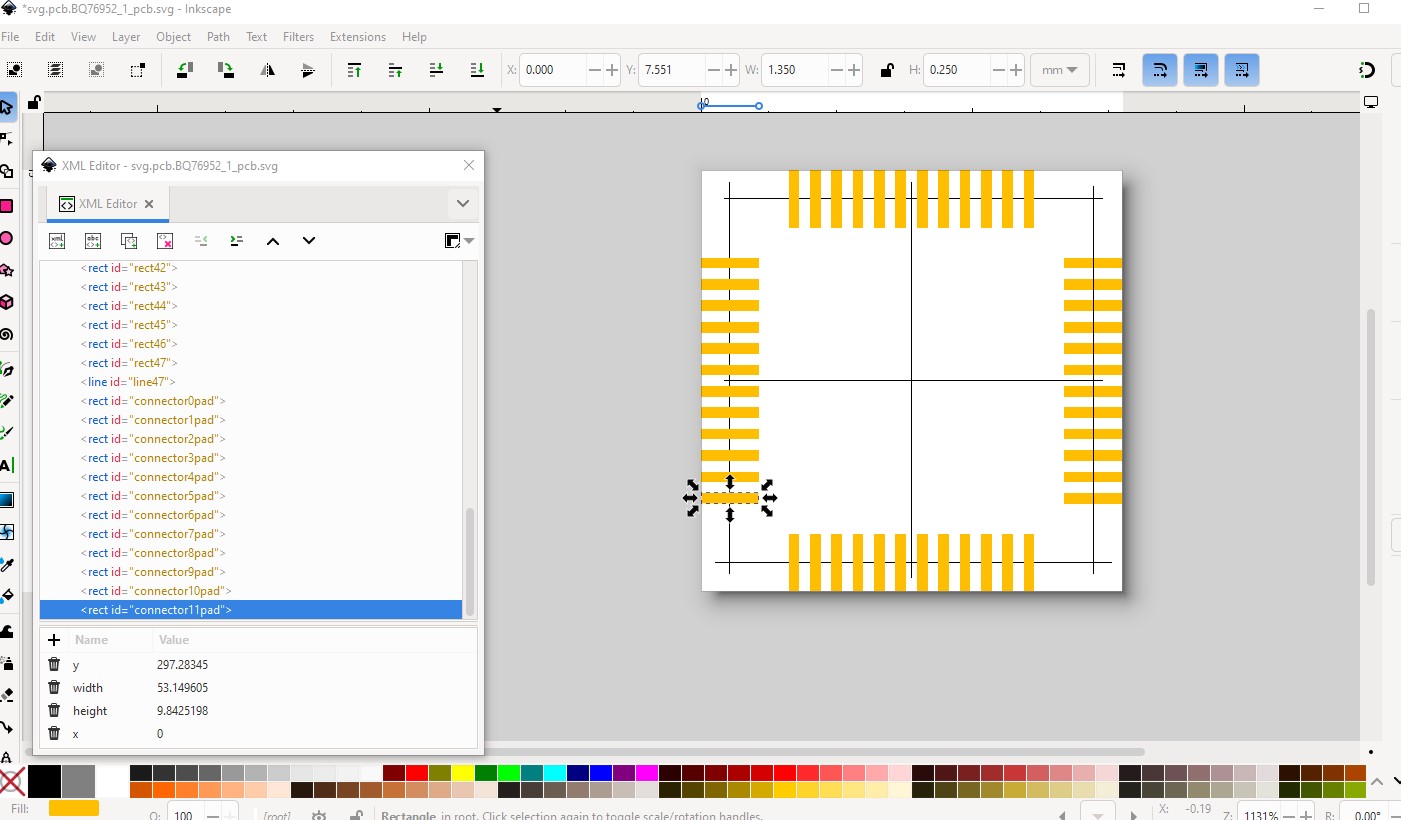Viewport: 1401px width, 820px height.
Task: Toggle snapping icon at right edge
Action: click(x=1367, y=70)
